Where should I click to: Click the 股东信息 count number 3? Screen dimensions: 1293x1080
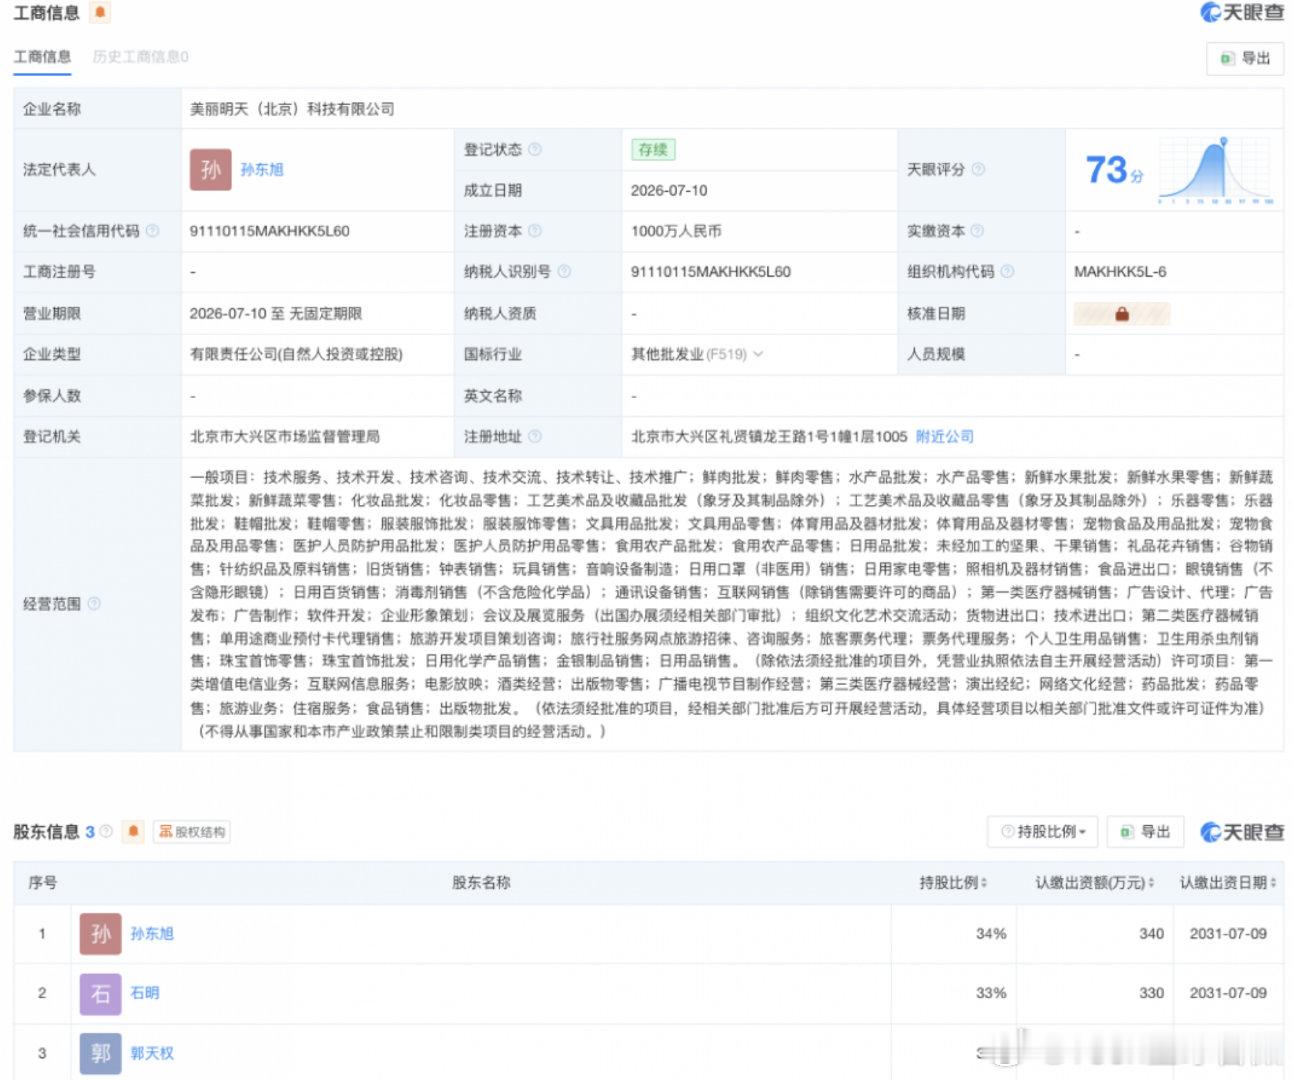pyautogui.click(x=90, y=831)
